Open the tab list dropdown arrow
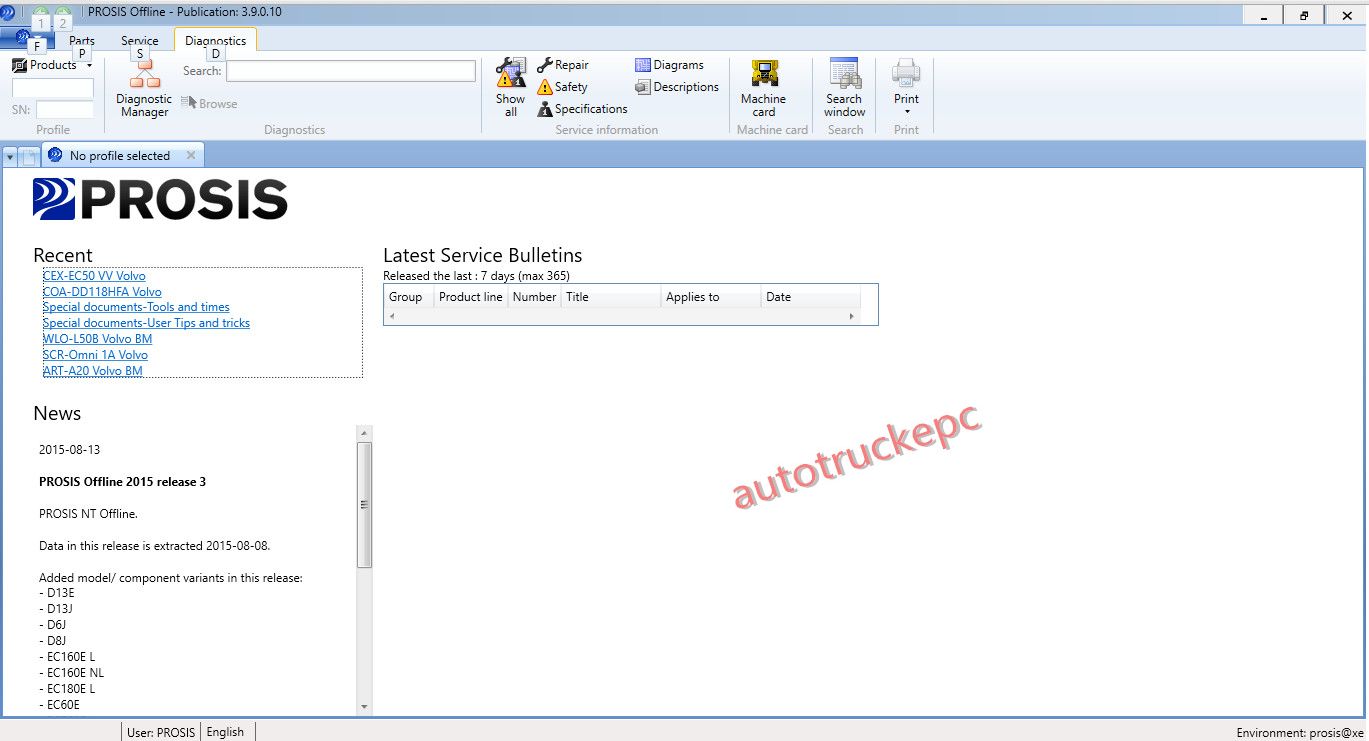The width and height of the screenshot is (1369, 741). click(x=10, y=156)
